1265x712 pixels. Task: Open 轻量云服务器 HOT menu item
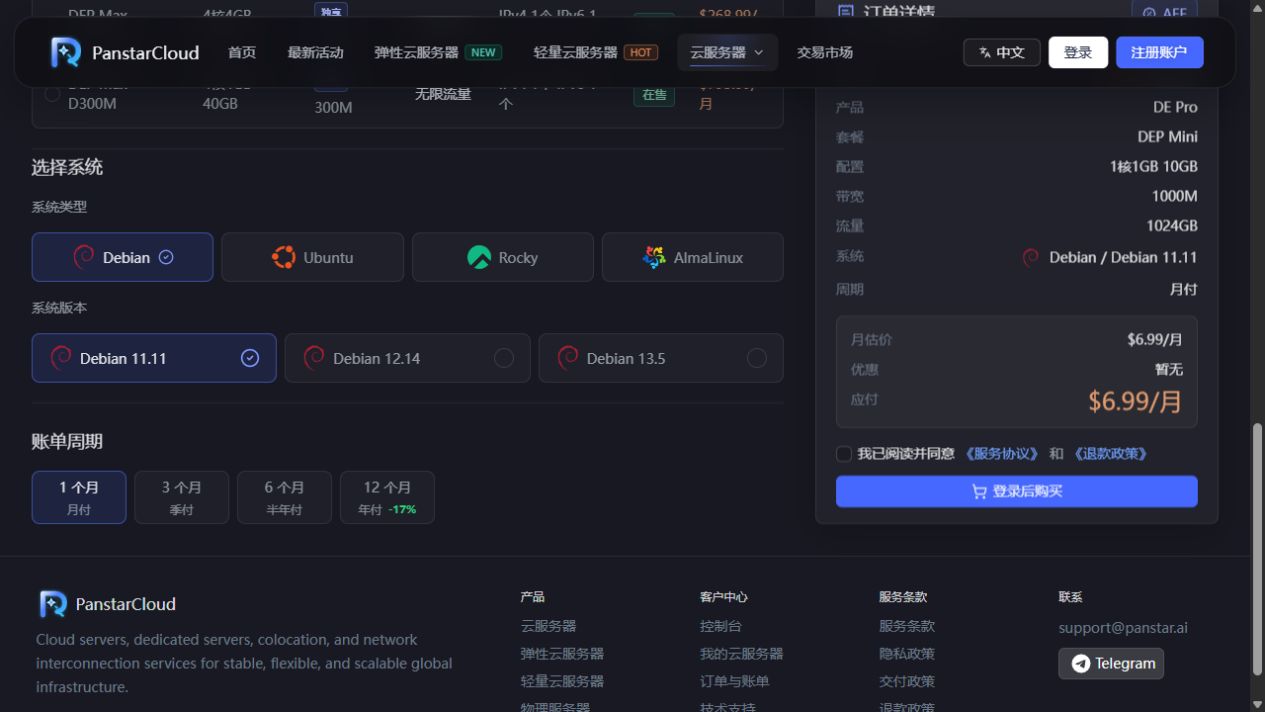(x=596, y=52)
